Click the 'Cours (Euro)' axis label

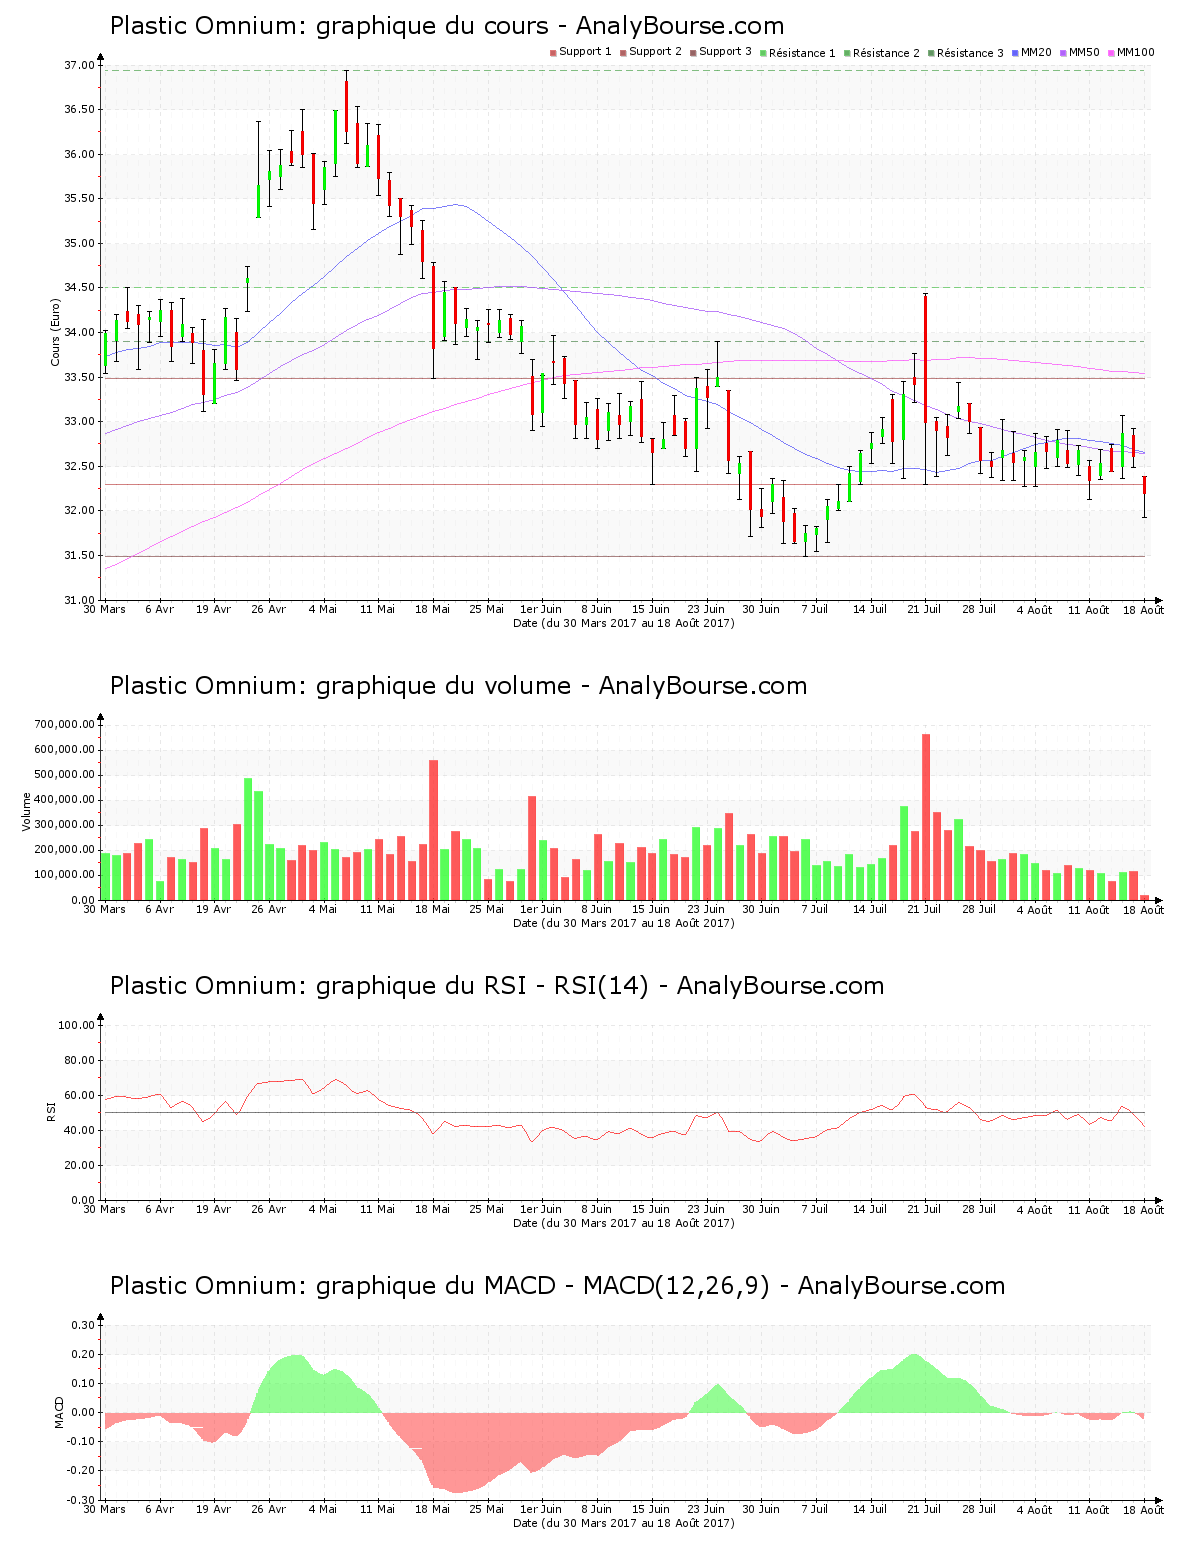tap(56, 332)
